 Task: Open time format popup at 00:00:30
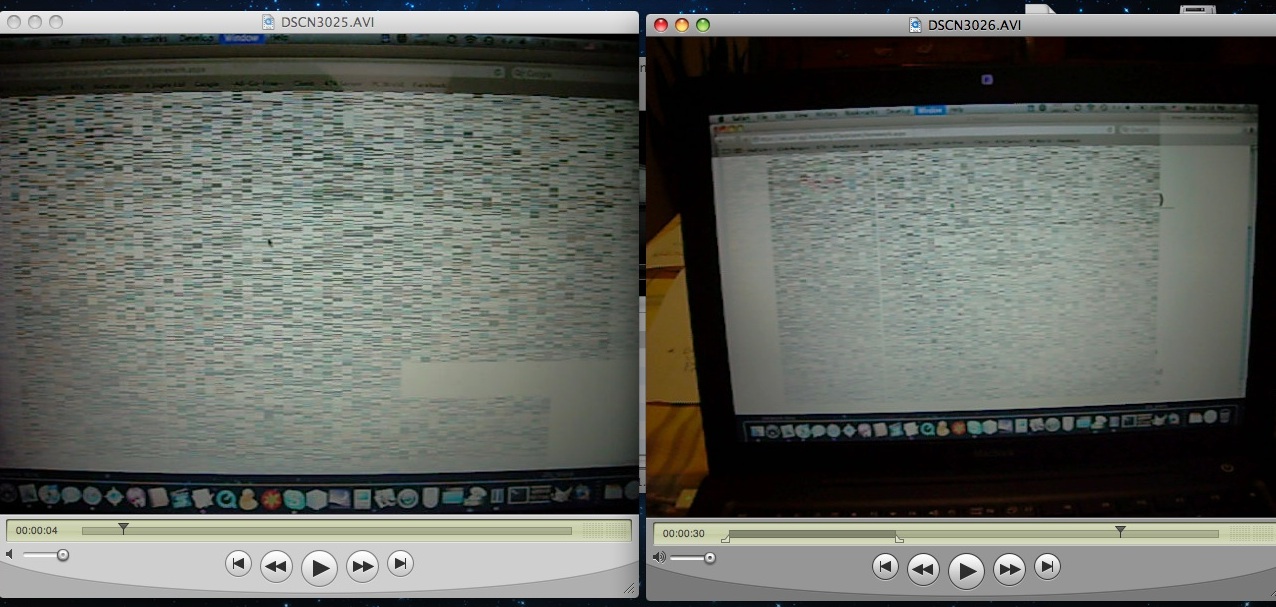click(684, 533)
